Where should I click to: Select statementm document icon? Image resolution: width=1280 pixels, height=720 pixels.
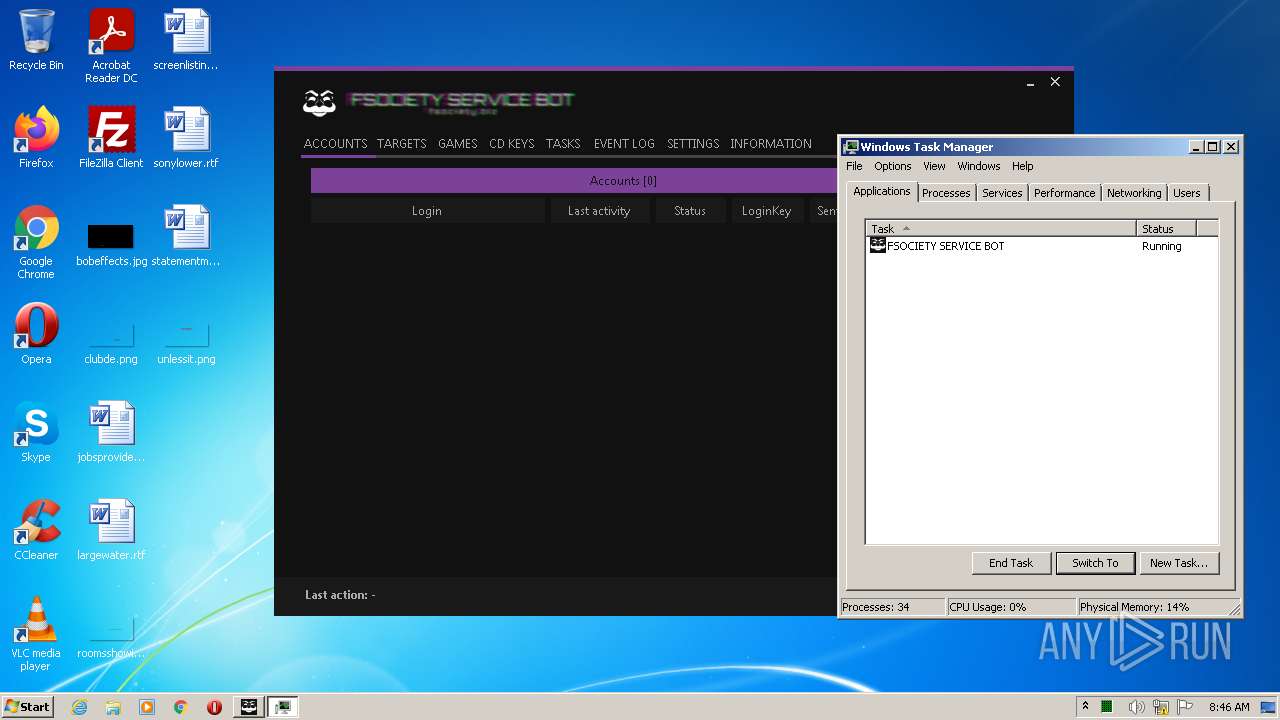tap(186, 235)
